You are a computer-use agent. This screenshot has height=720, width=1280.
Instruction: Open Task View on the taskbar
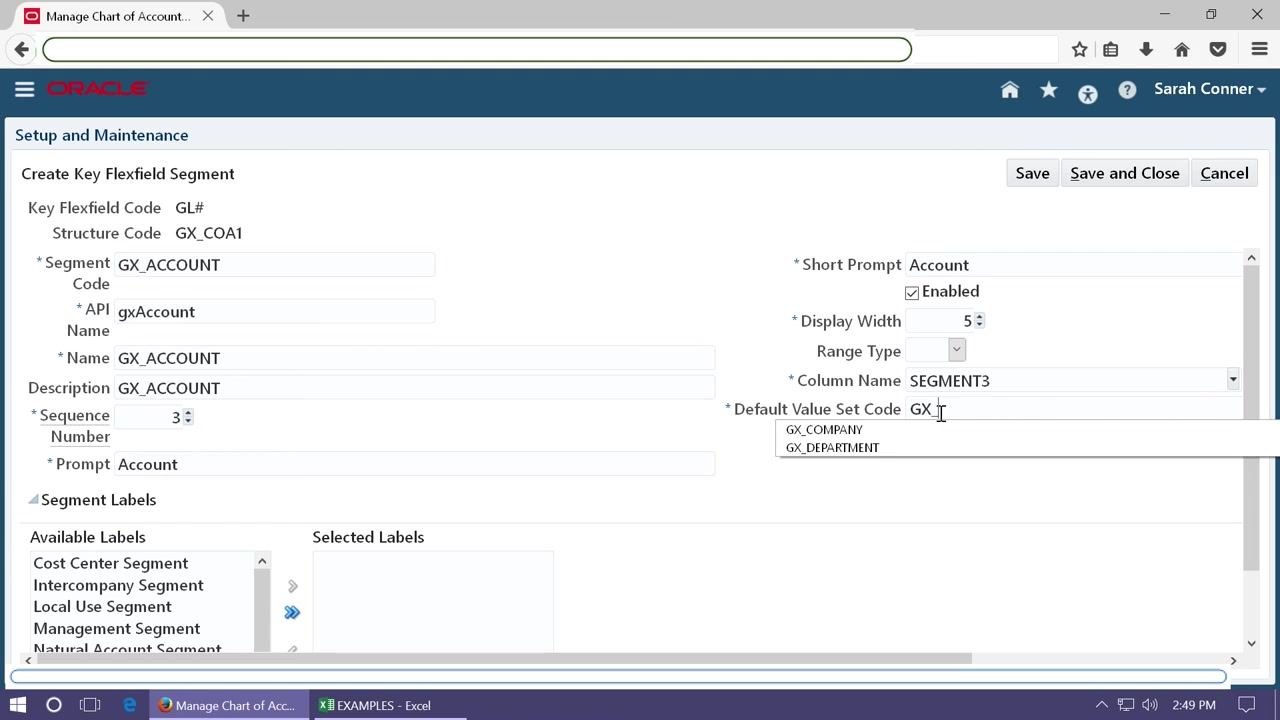pos(90,705)
